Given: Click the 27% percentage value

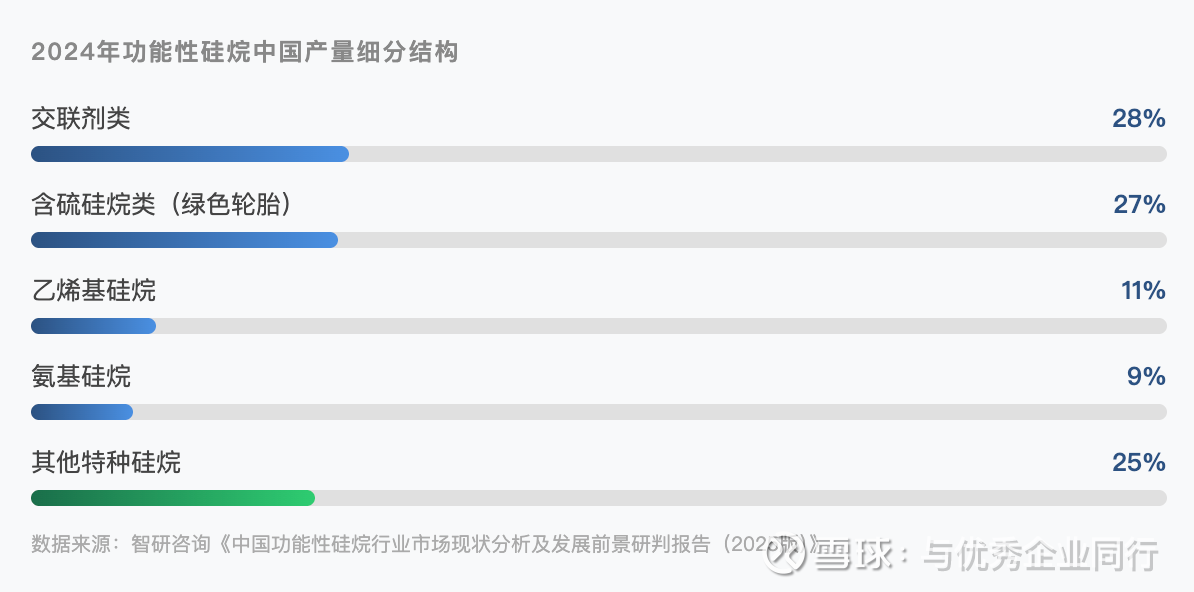Looking at the screenshot, I should (1139, 205).
